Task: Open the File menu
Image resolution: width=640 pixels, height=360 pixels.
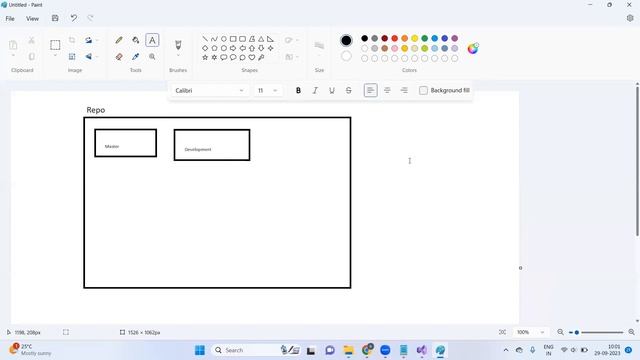Action: coord(10,19)
